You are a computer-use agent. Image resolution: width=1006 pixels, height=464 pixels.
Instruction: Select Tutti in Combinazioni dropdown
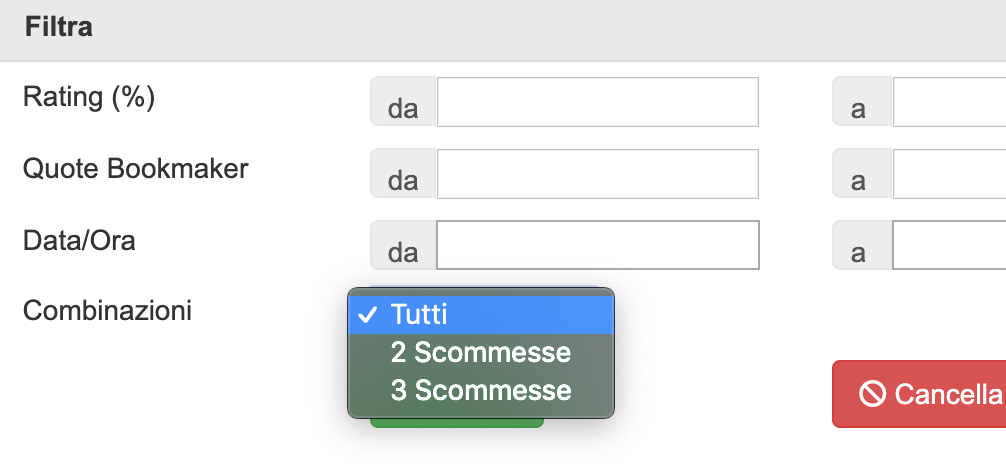(481, 315)
